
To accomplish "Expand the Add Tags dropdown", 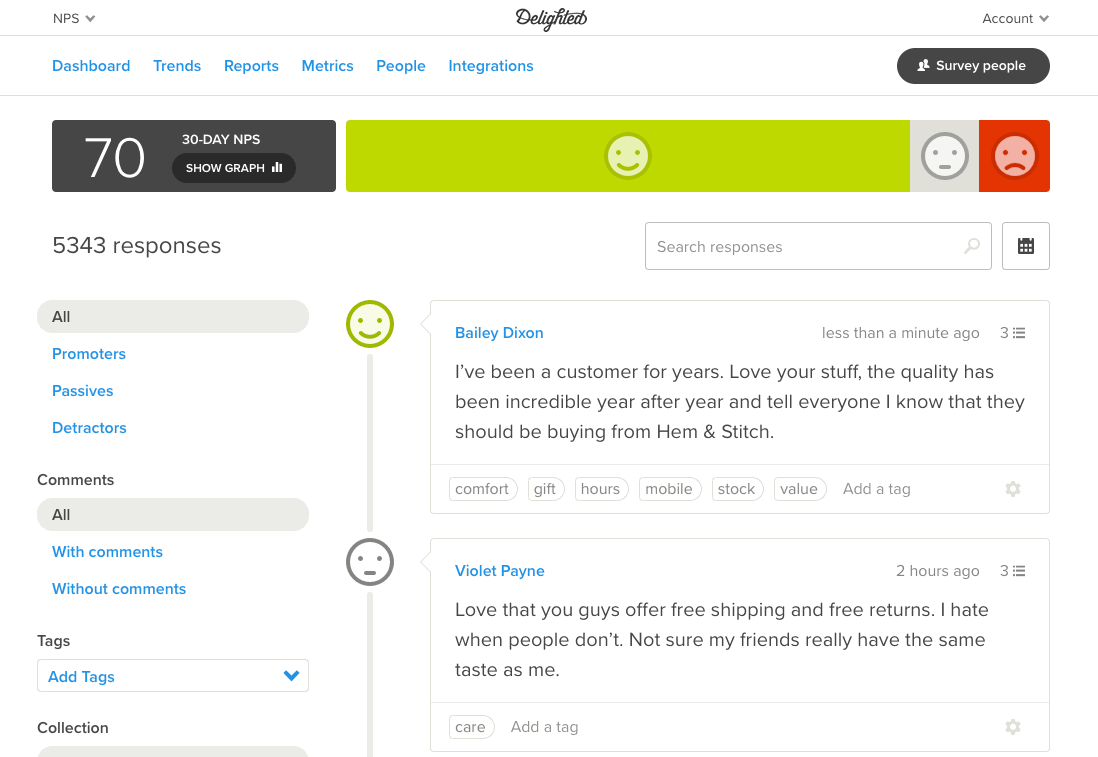I will click(x=173, y=676).
